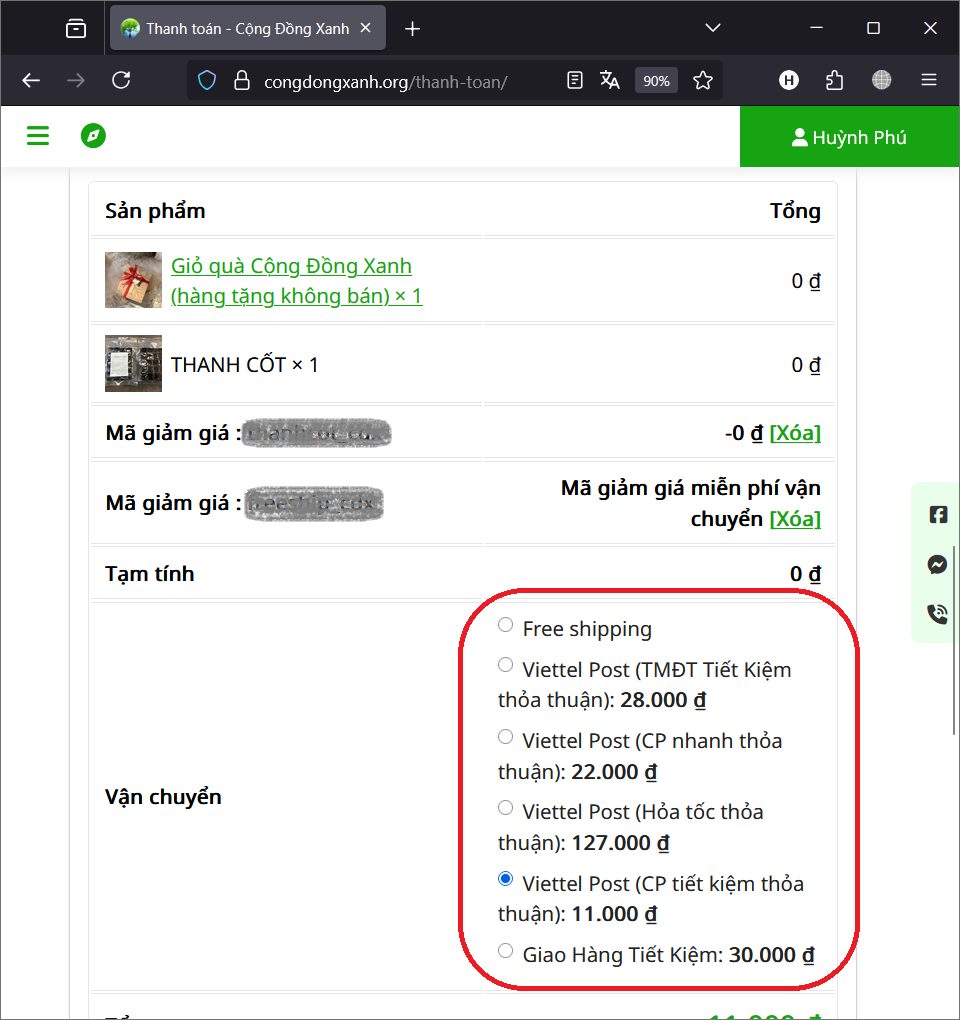Go back to the previous page

[x=31, y=80]
